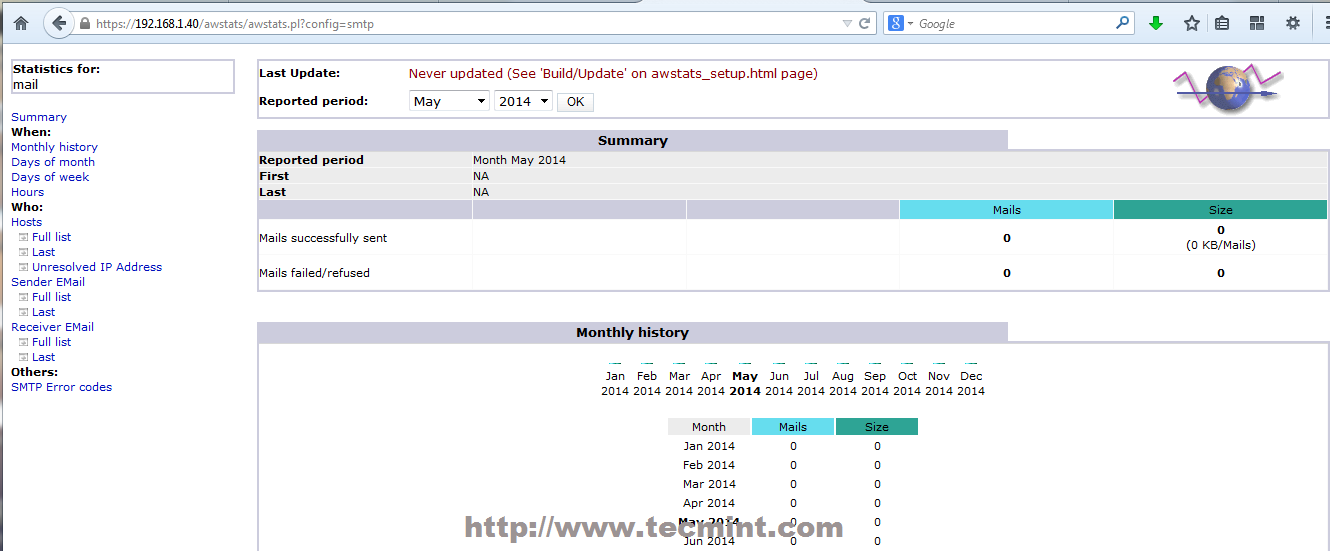The image size is (1330, 551).
Task: Go to Days of week report
Action: coord(50,177)
